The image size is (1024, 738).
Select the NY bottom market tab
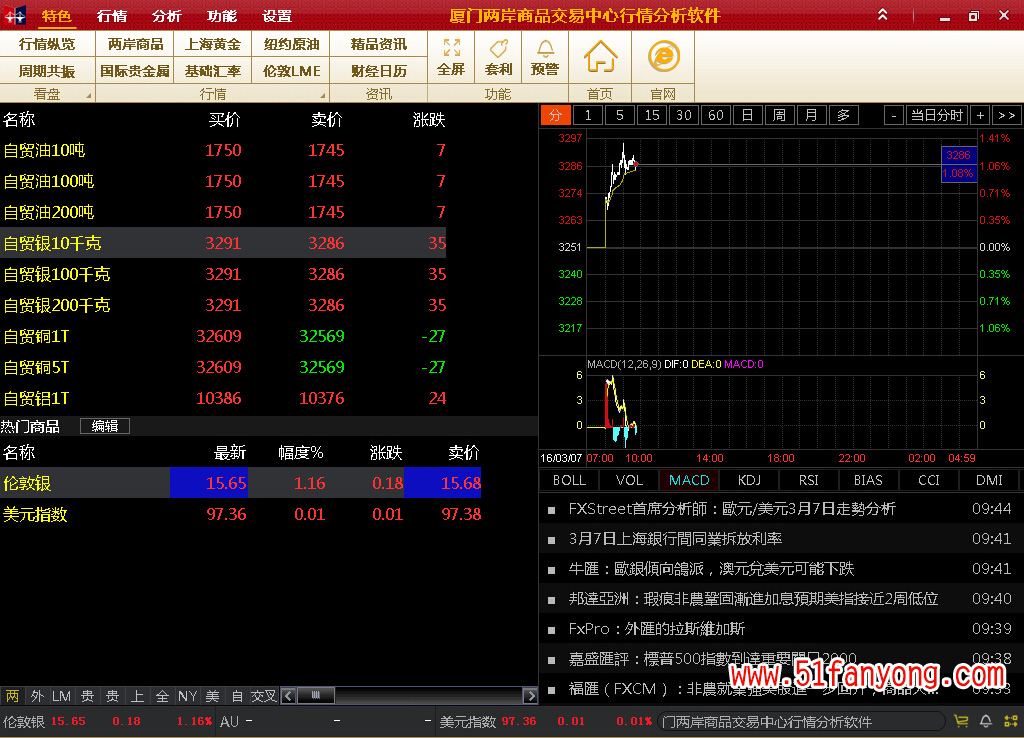click(x=187, y=696)
